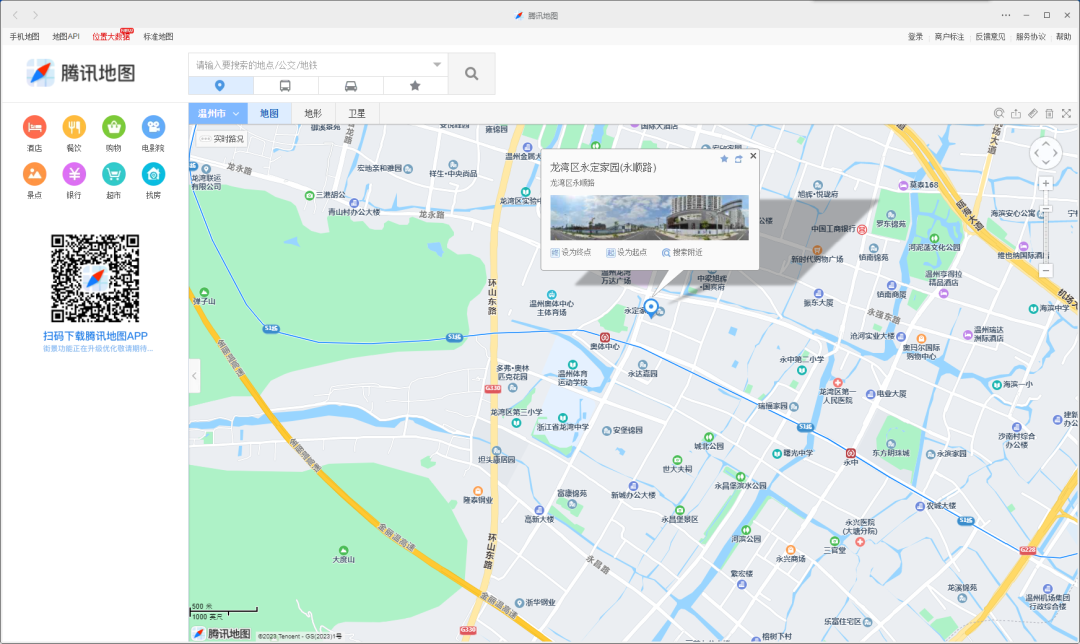Close the 龙湾区永定家园 info popup
Screen dimensions: 1080x644
753,156
